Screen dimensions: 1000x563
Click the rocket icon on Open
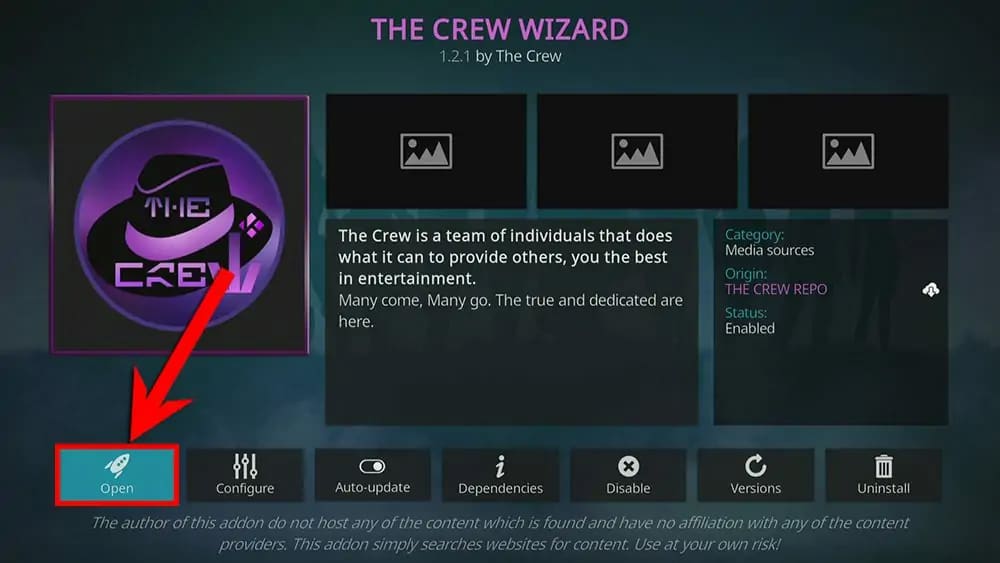pyautogui.click(x=117, y=465)
